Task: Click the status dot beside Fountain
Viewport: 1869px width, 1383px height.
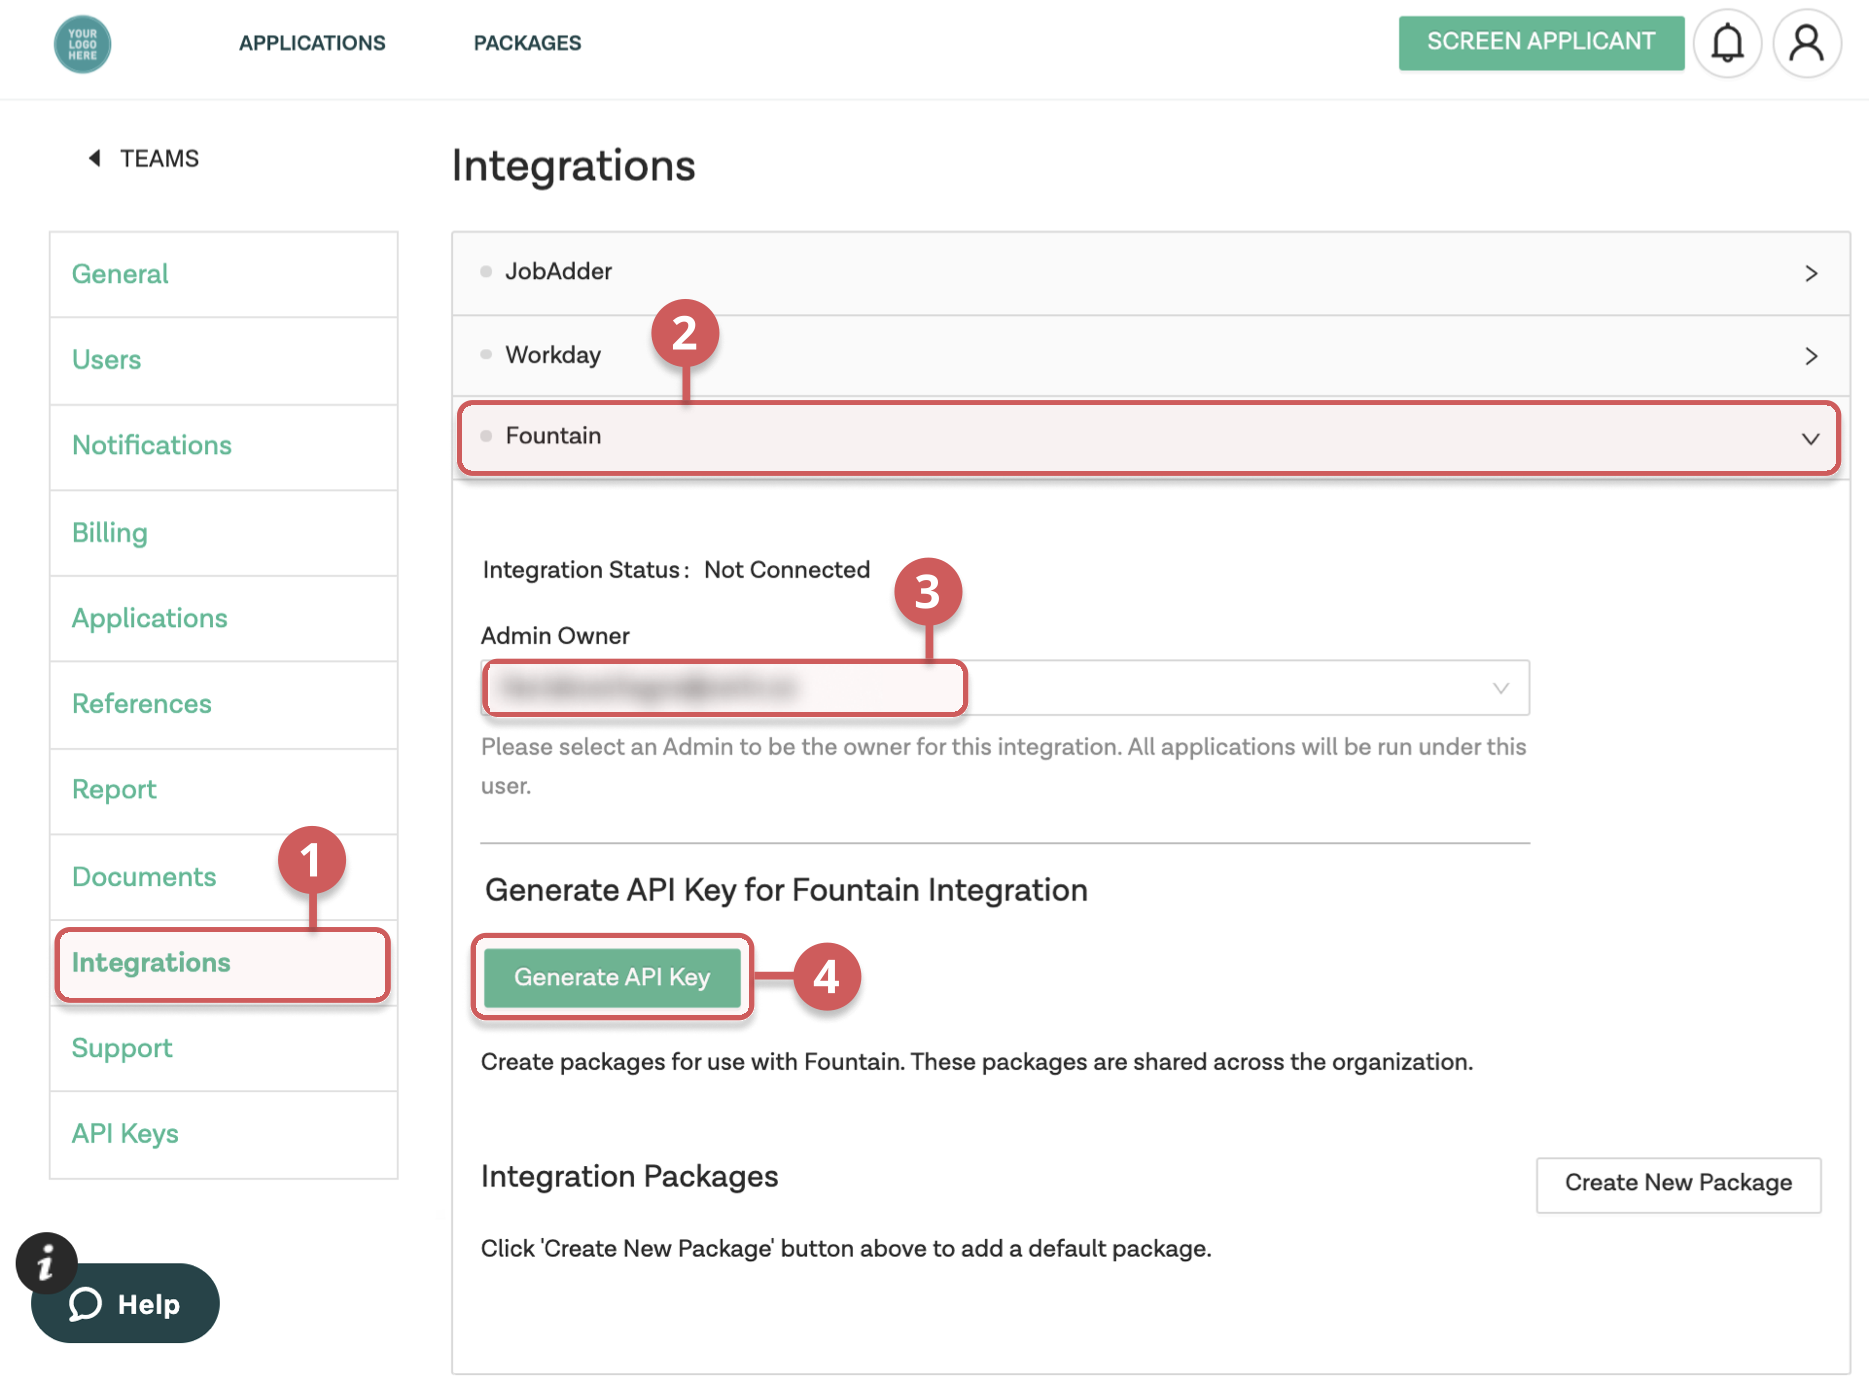Action: pyautogui.click(x=487, y=436)
